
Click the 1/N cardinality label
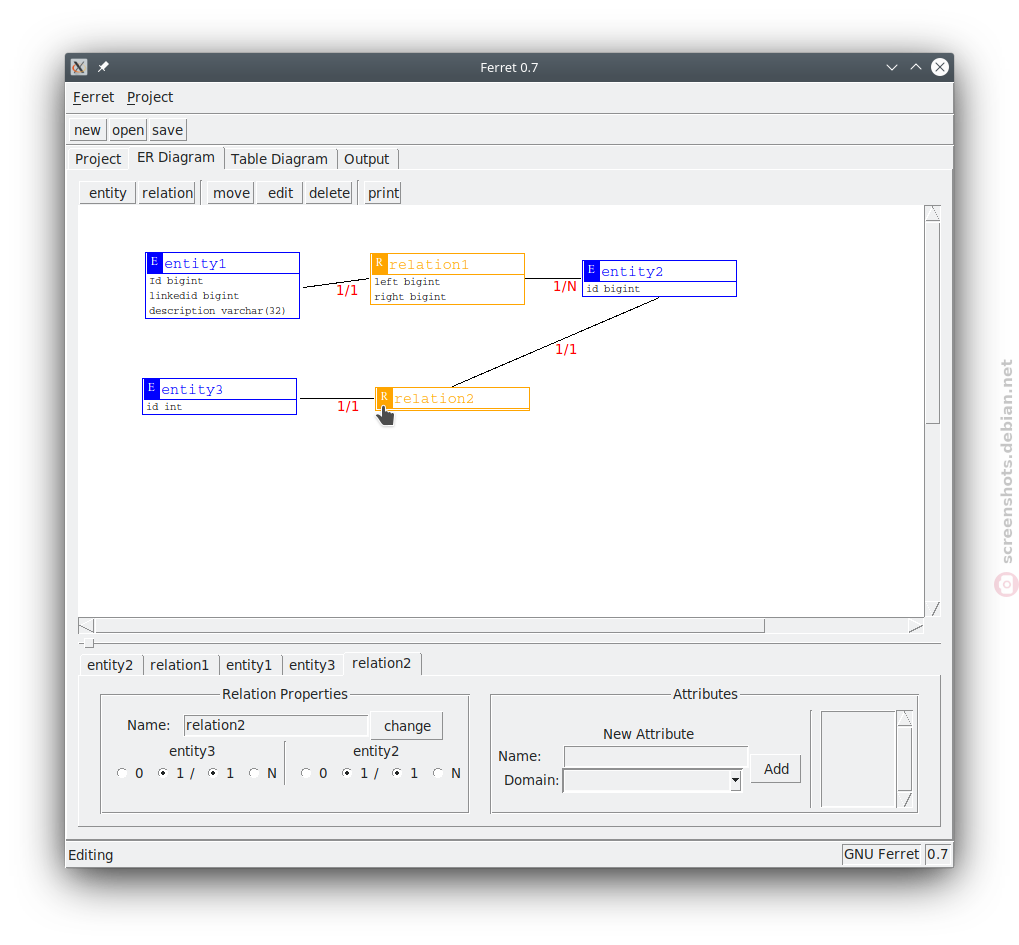point(565,287)
